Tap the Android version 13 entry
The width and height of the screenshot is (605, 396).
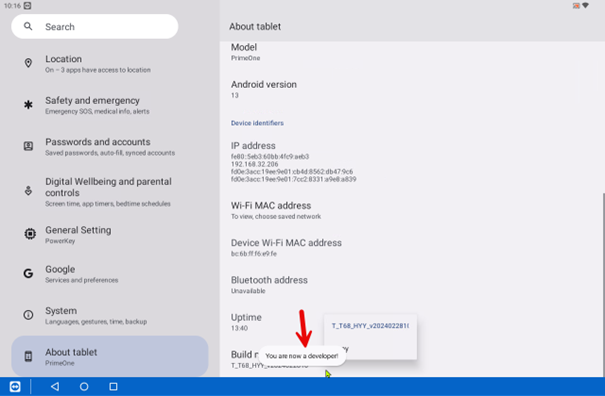[411, 89]
